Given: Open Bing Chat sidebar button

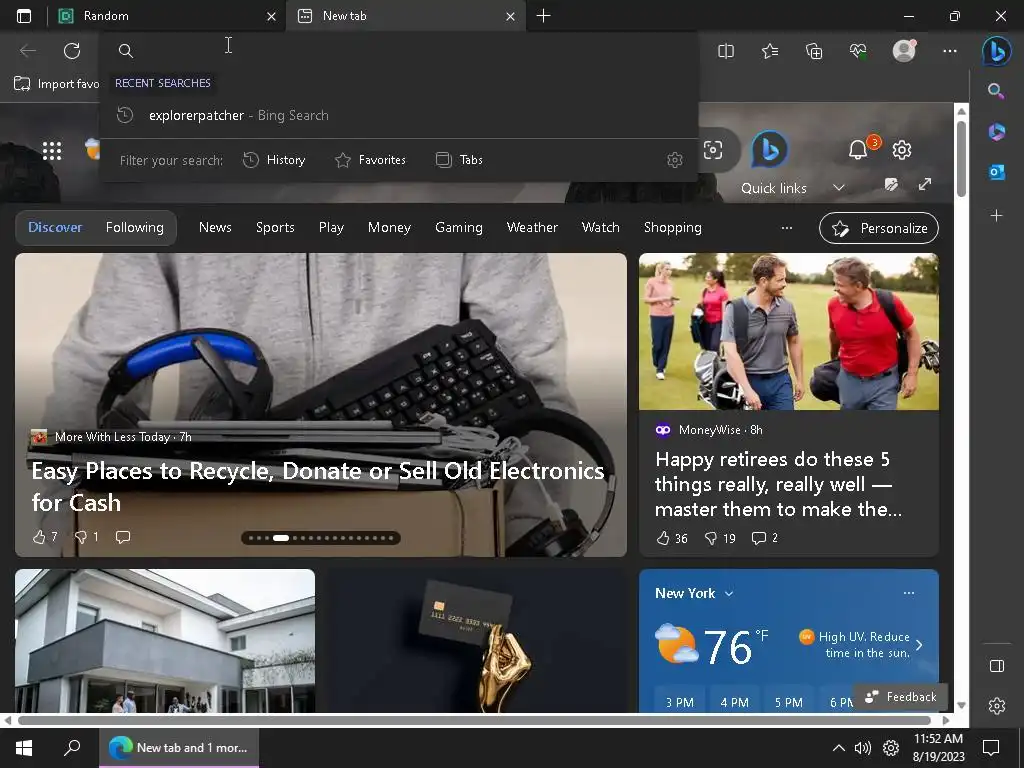Looking at the screenshot, I should click(x=997, y=51).
